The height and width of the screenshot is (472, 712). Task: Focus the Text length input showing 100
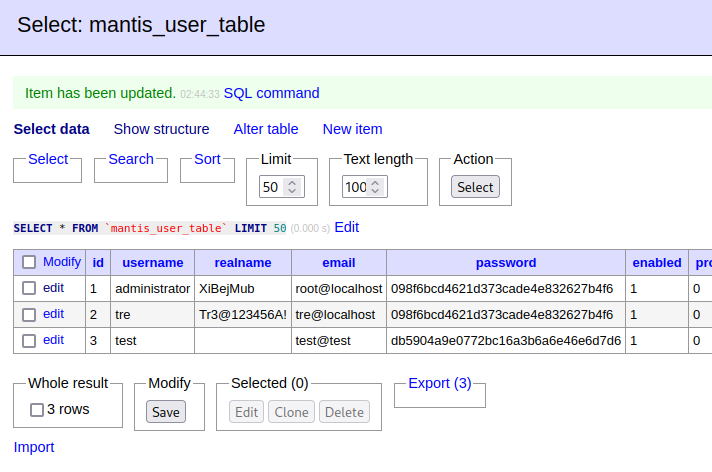click(365, 187)
